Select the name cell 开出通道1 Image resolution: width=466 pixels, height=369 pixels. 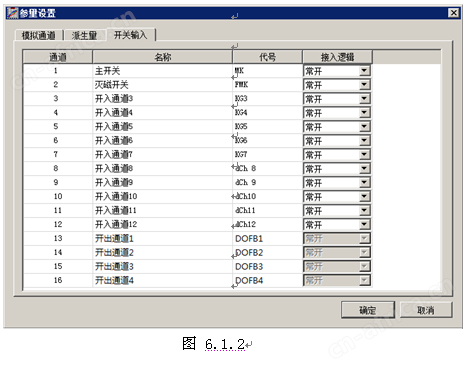(163, 239)
